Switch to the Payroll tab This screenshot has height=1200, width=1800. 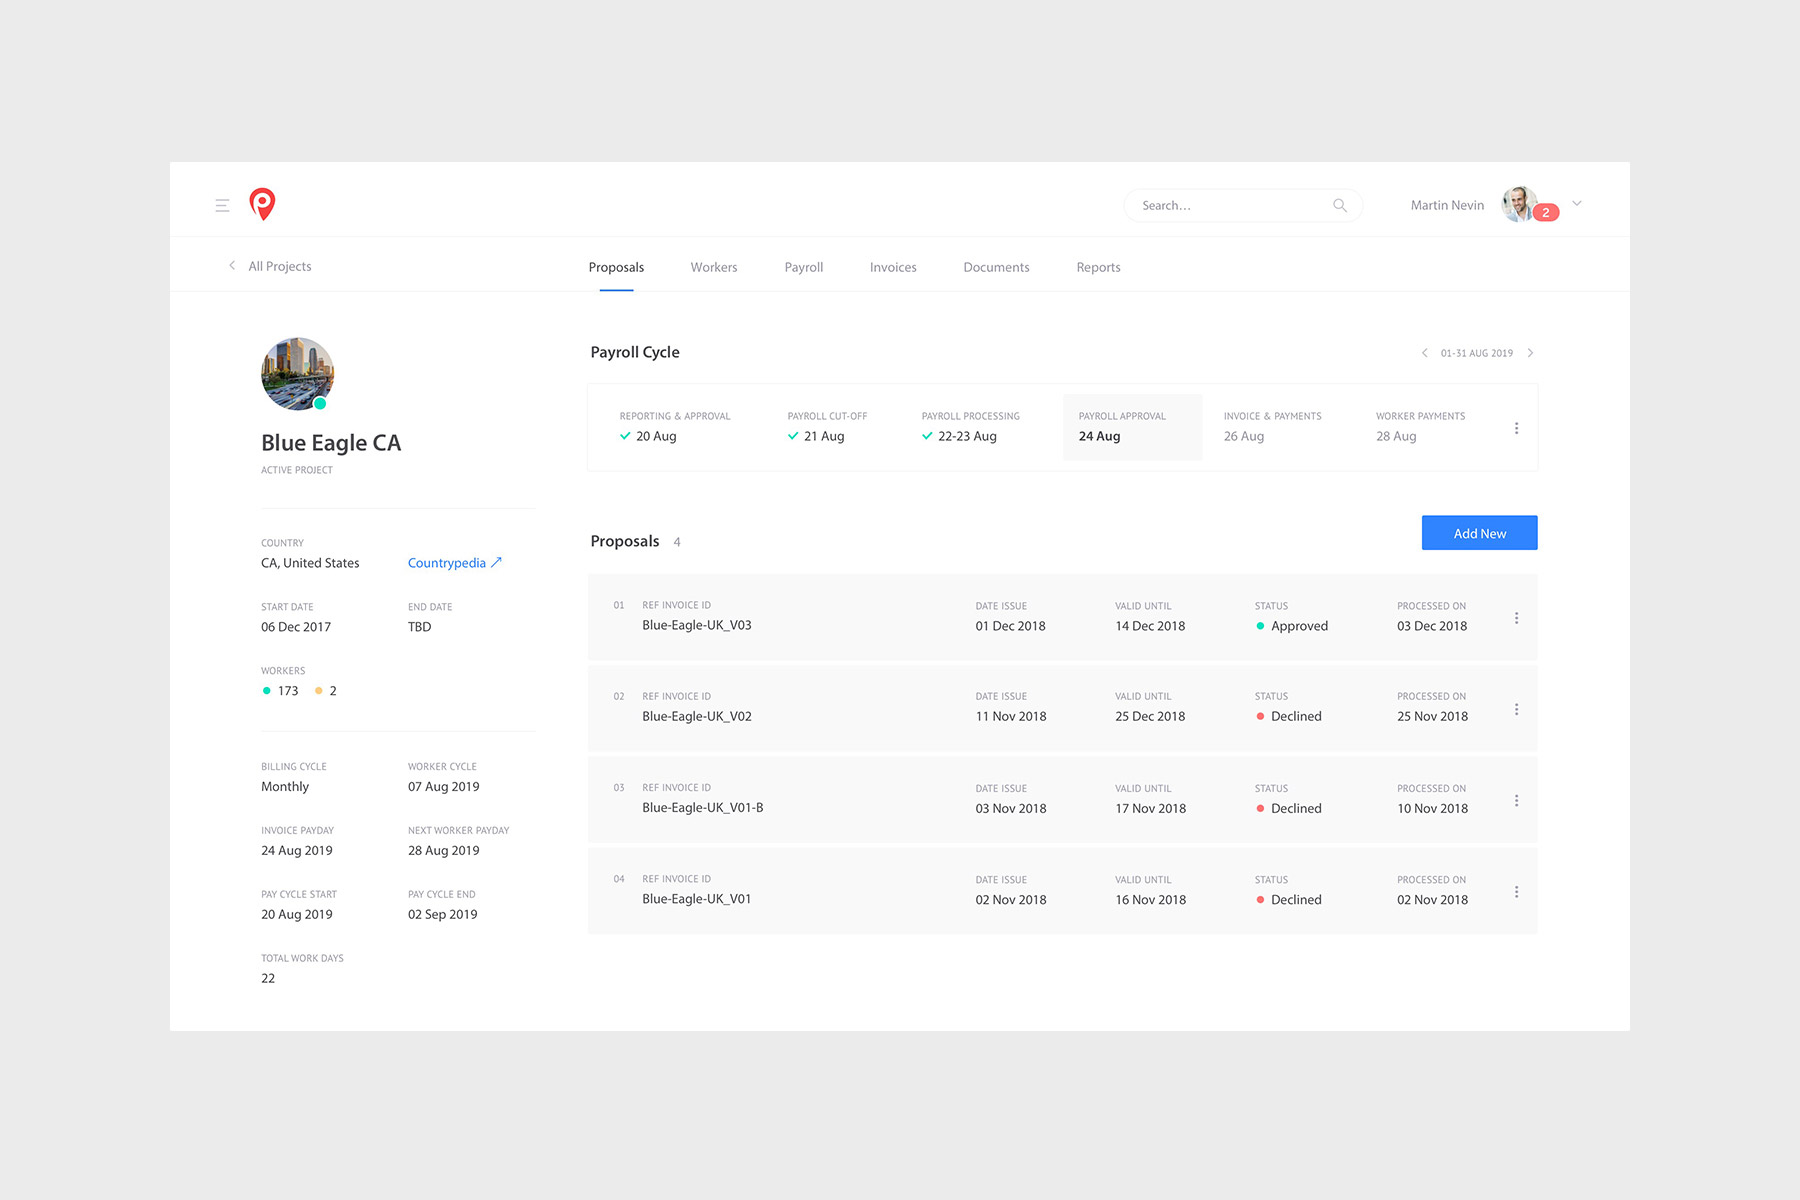click(x=804, y=267)
